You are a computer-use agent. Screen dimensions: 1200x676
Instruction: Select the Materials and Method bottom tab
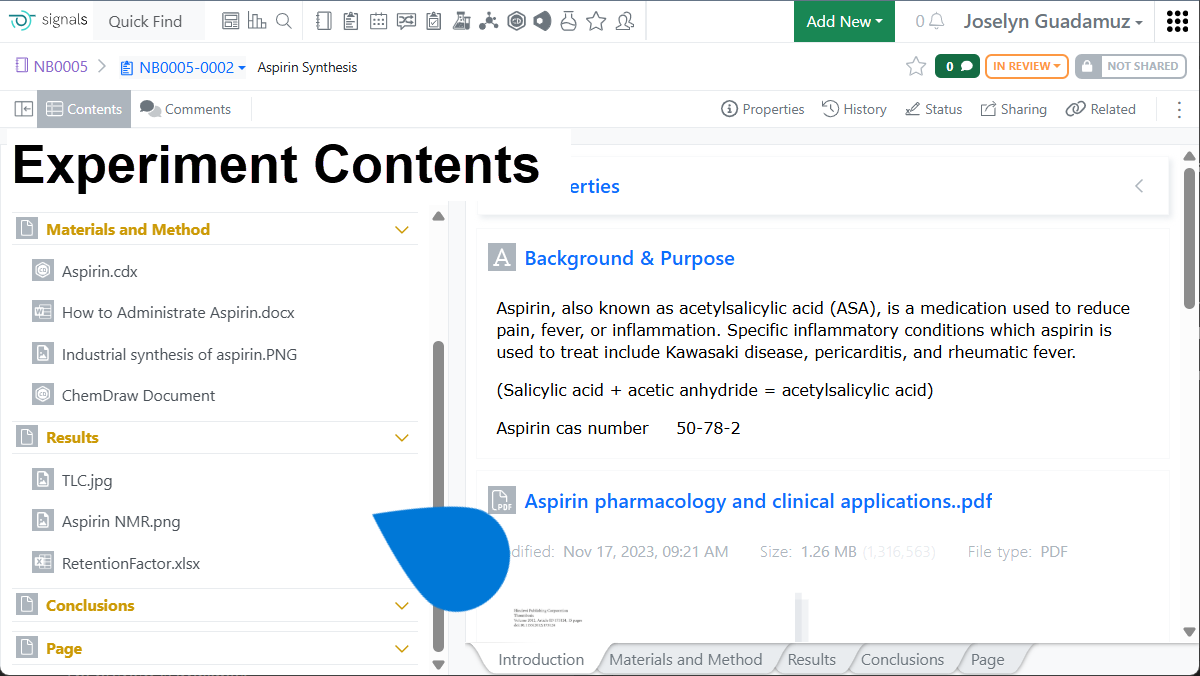(x=685, y=660)
